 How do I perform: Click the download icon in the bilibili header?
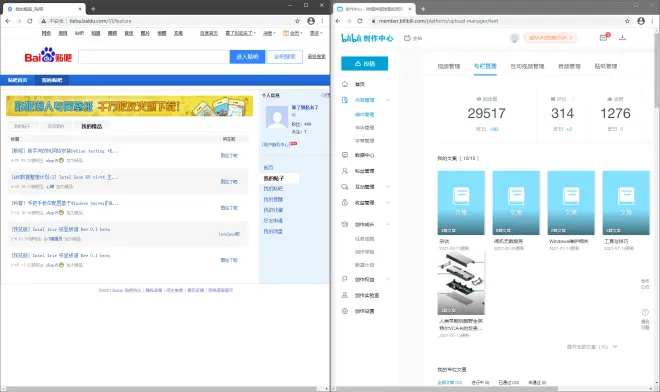click(x=622, y=37)
